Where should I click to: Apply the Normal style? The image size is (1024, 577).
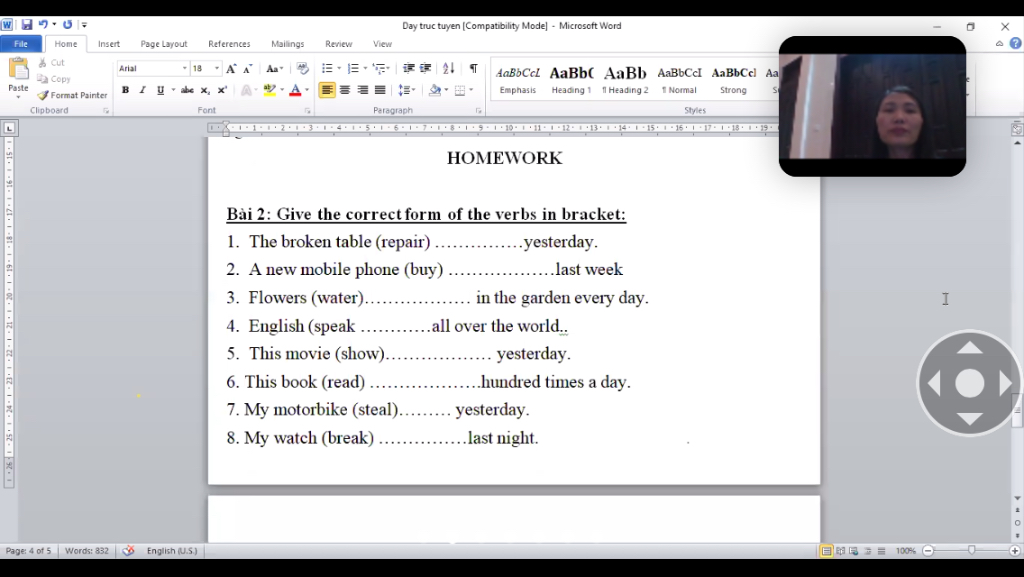point(679,80)
